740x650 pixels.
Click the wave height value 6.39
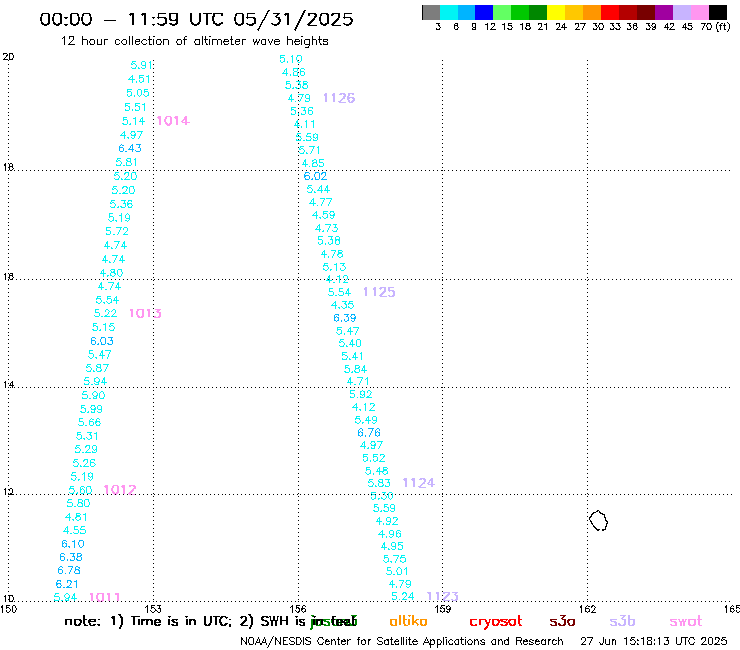point(345,319)
